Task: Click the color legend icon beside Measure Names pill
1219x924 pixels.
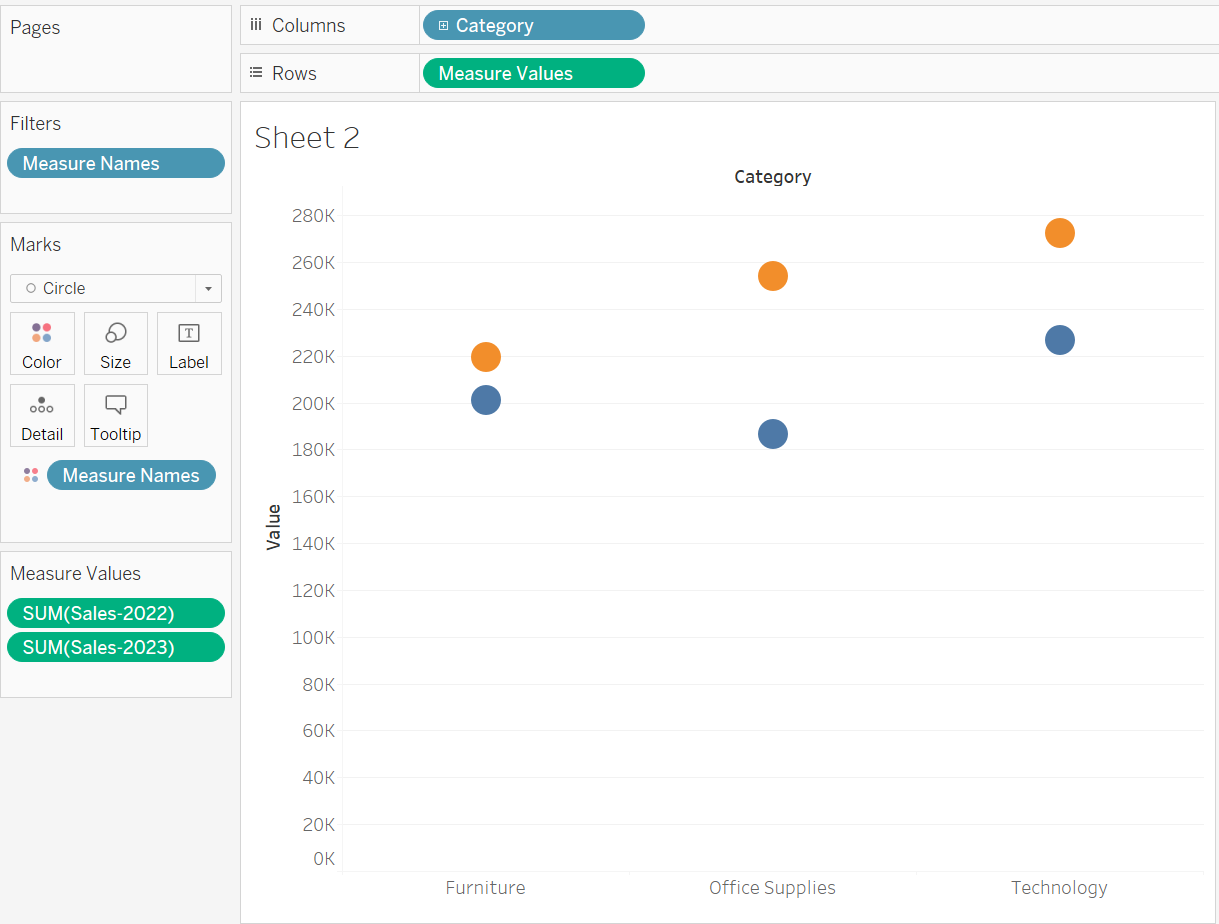Action: [x=30, y=475]
